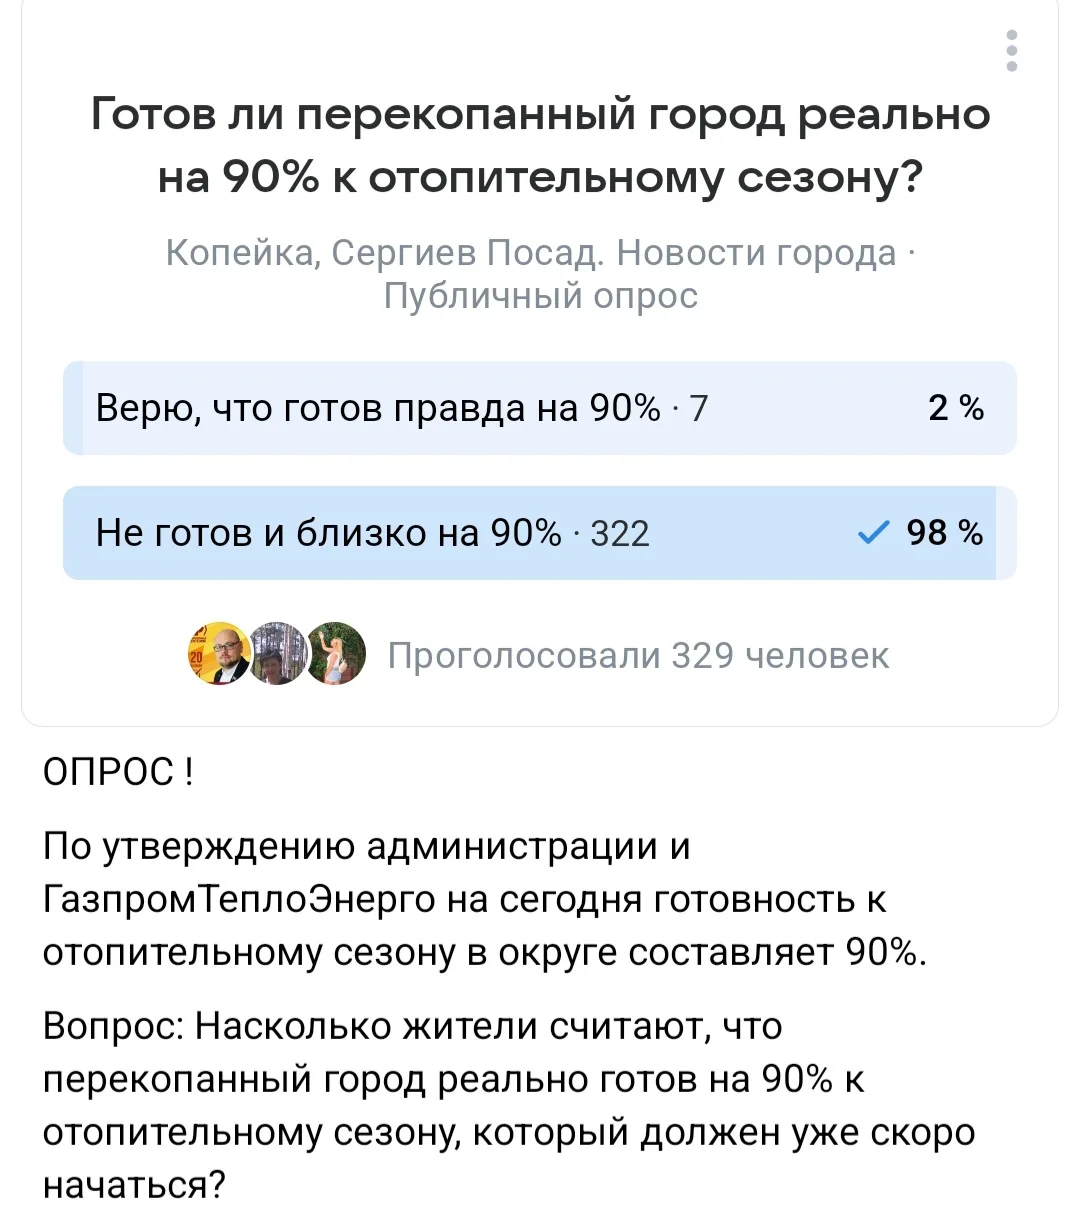This screenshot has height=1224, width=1080.
Task: Click the 98 % result value
Action: click(945, 533)
